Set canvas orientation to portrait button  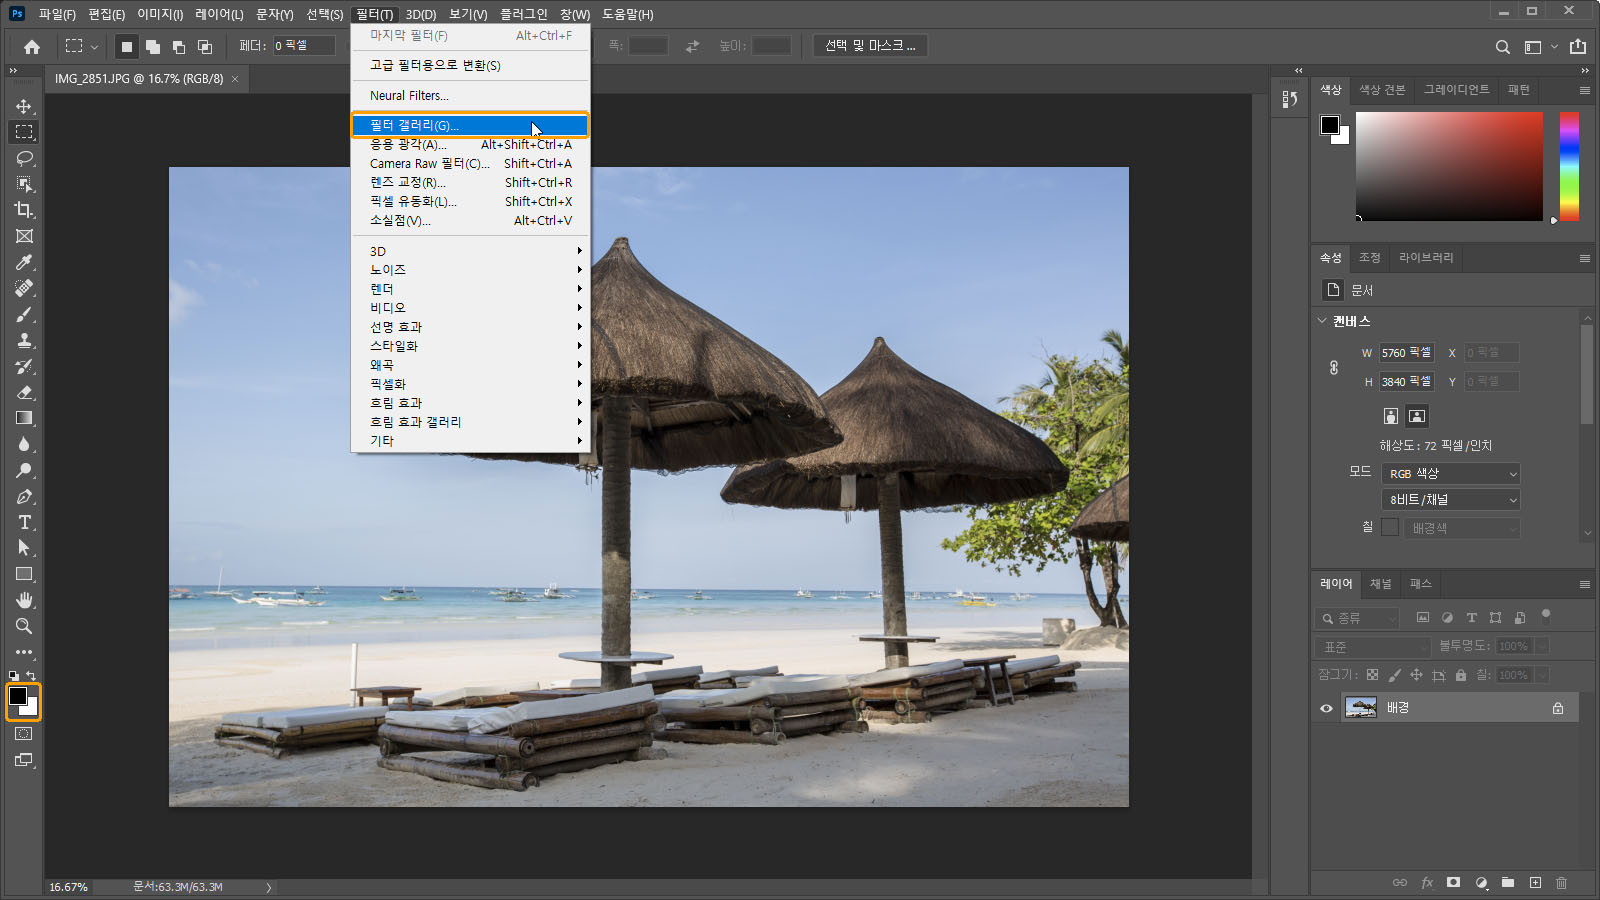1390,416
